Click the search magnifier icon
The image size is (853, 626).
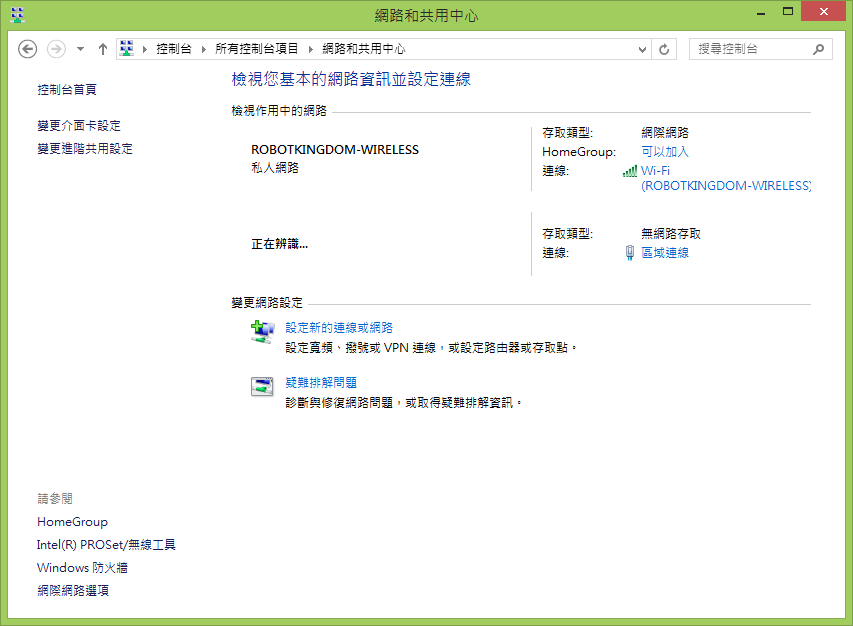818,49
